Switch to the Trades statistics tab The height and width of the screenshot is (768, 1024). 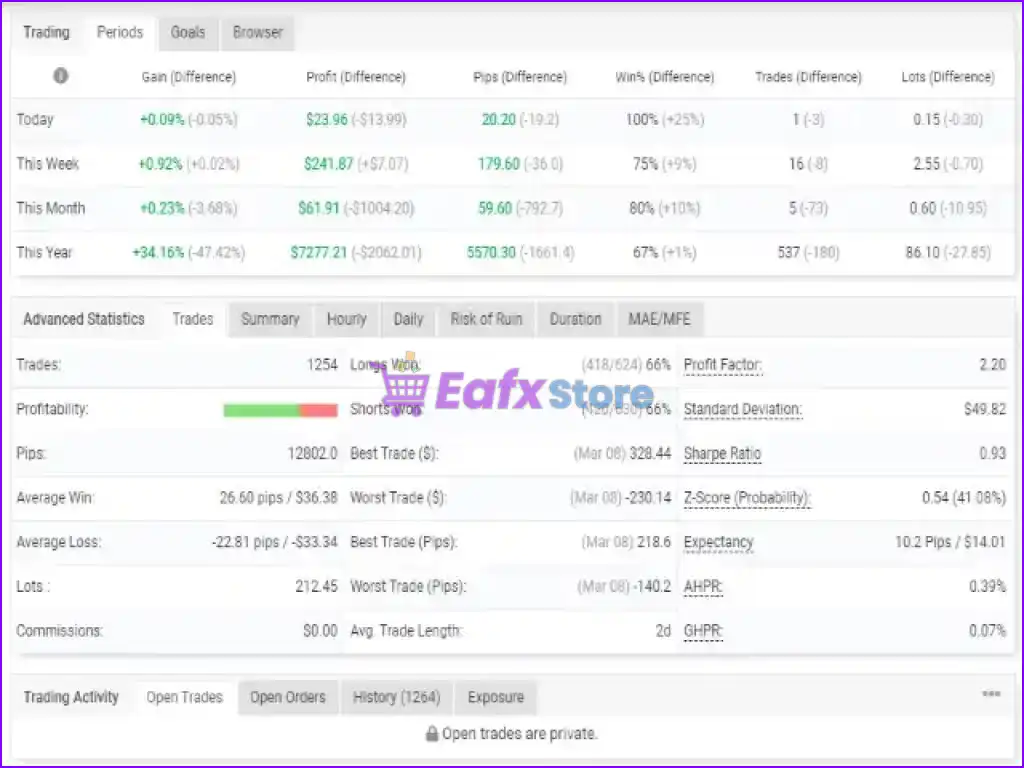tap(193, 319)
